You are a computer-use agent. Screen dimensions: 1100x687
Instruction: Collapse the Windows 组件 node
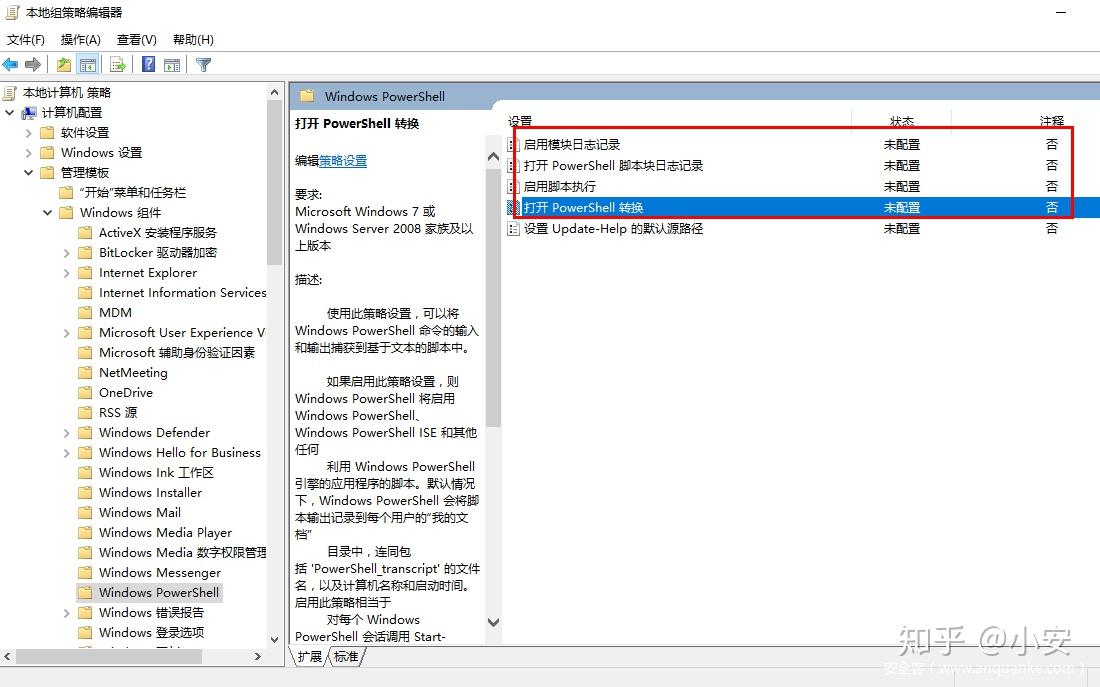tap(47, 213)
